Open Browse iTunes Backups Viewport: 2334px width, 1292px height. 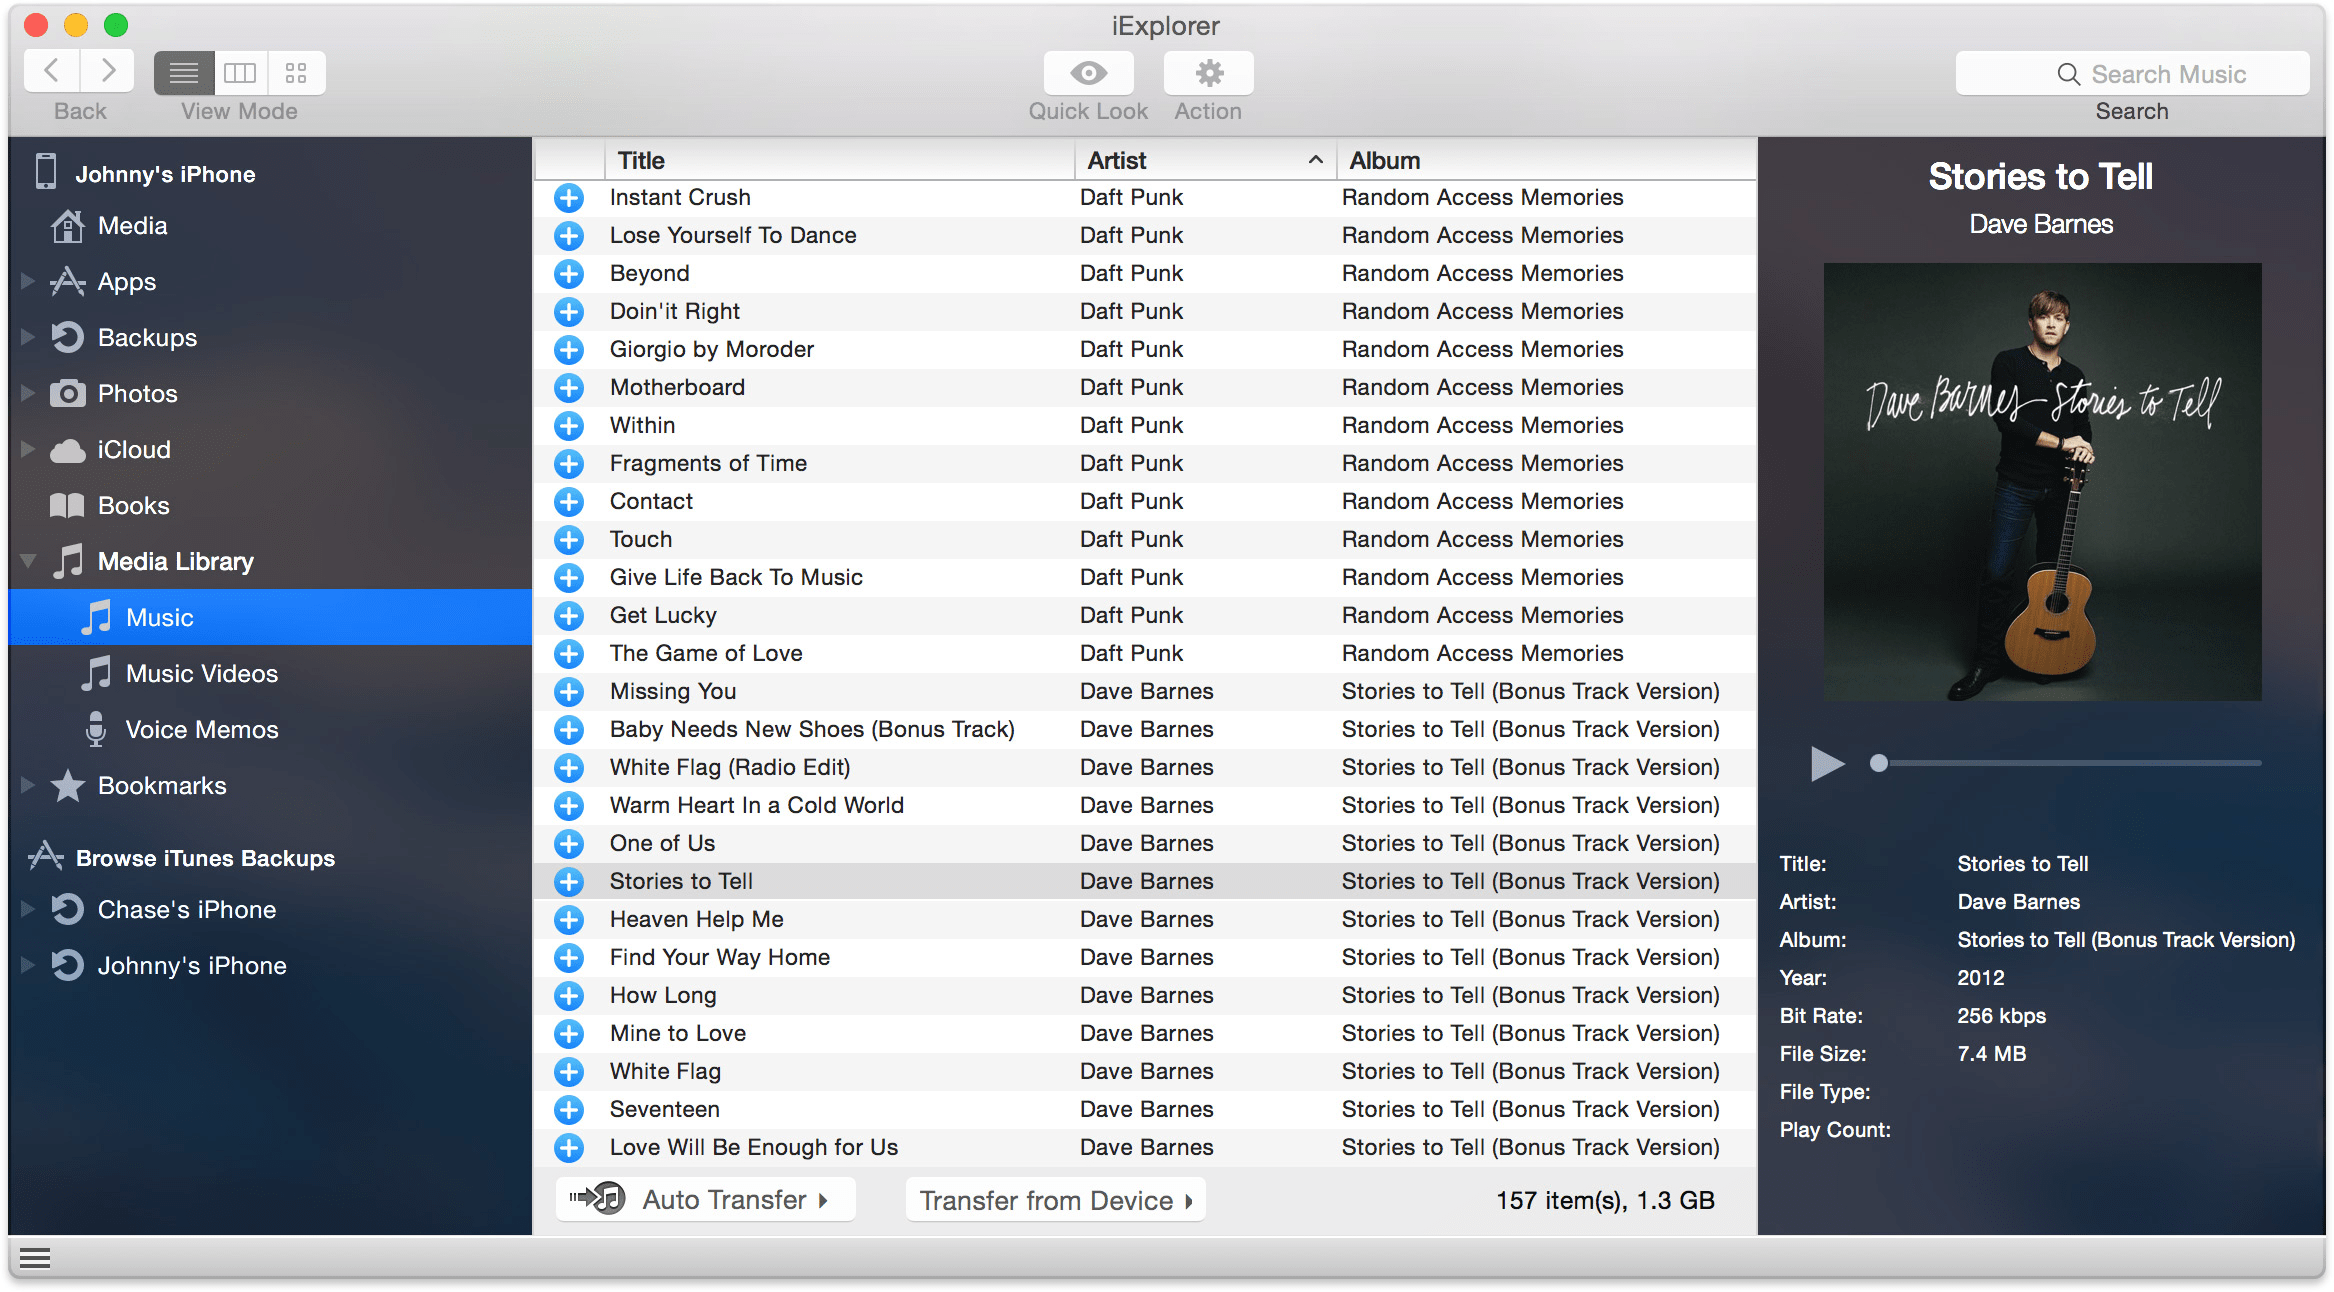coord(205,857)
